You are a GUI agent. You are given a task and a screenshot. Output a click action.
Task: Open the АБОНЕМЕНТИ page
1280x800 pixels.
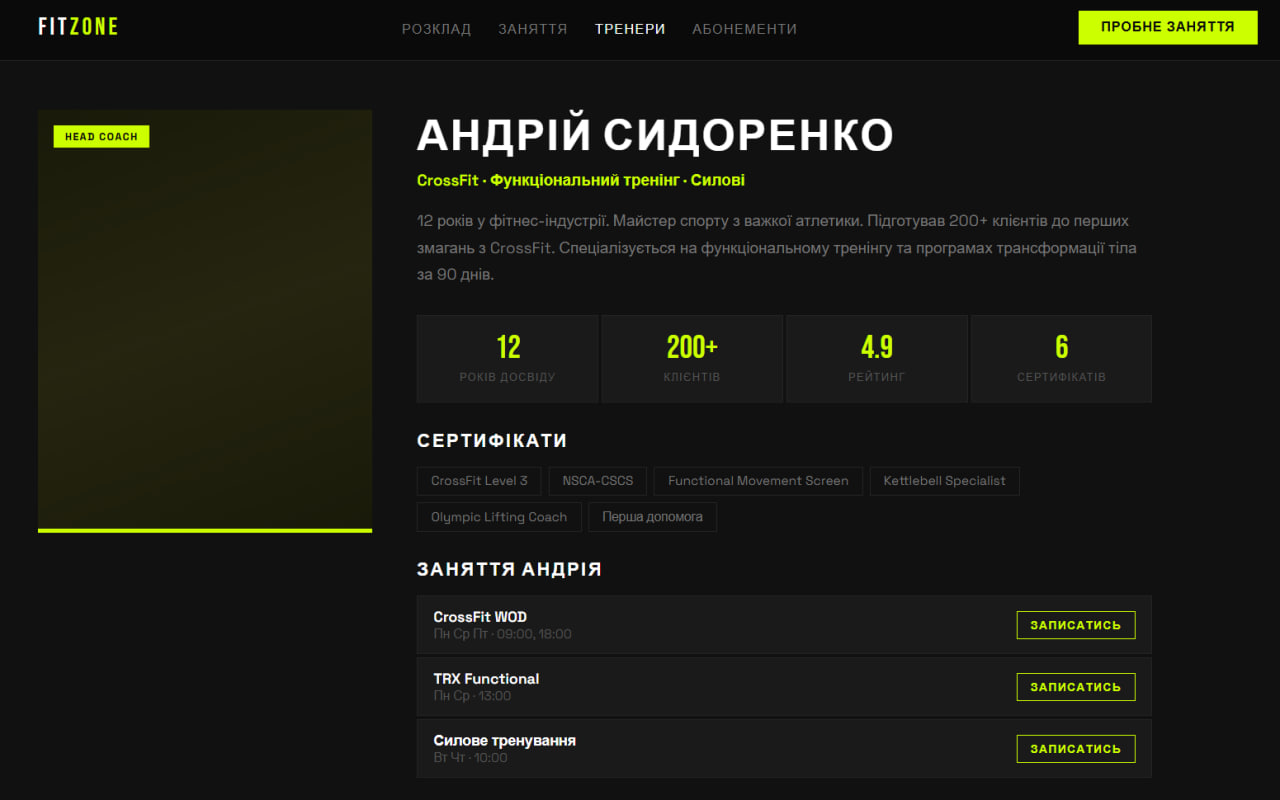pos(744,29)
